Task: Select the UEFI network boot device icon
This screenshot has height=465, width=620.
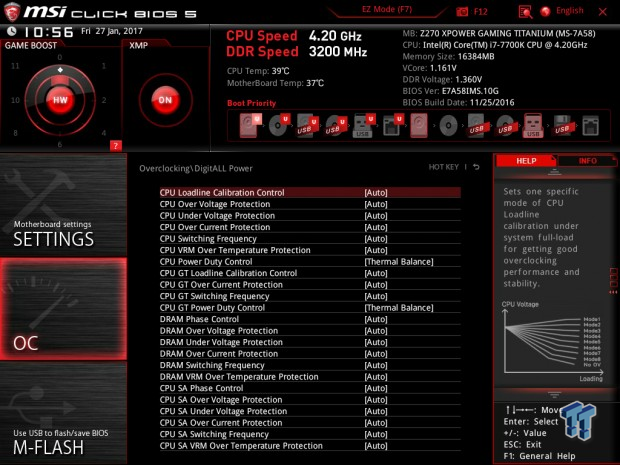Action: [x=393, y=125]
